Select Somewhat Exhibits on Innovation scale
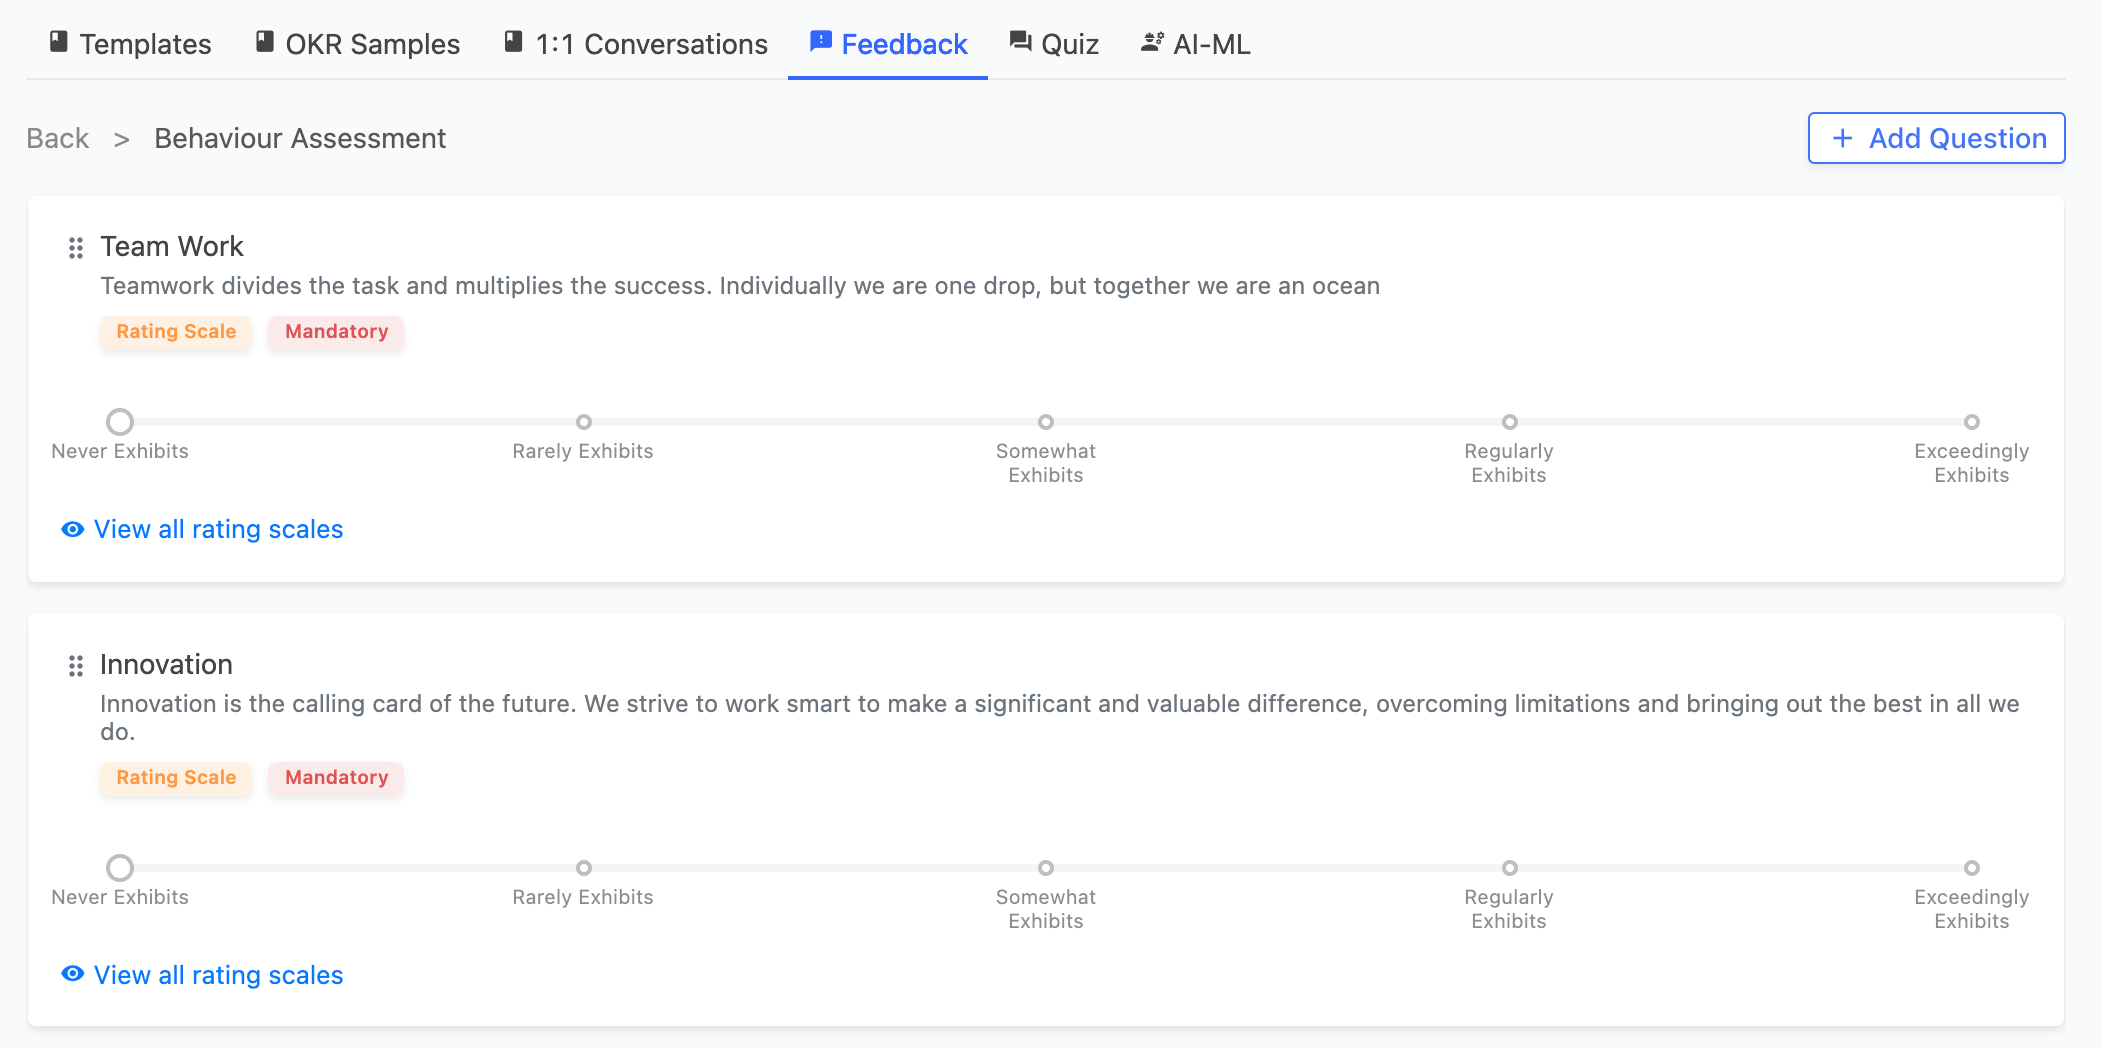Viewport: 2102px width, 1048px height. point(1046,868)
